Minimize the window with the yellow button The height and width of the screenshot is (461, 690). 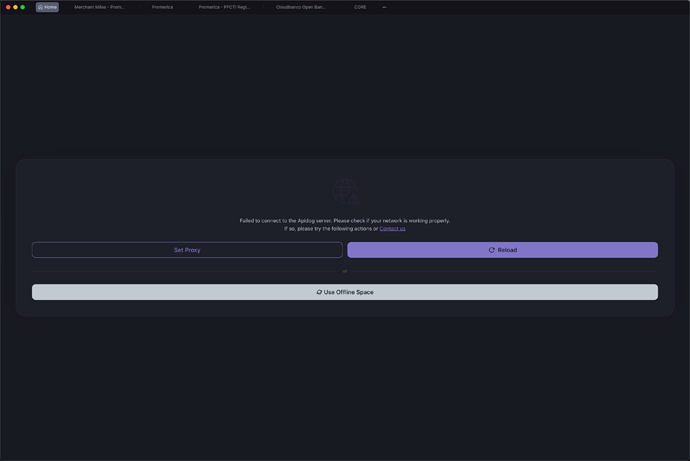coord(15,7)
